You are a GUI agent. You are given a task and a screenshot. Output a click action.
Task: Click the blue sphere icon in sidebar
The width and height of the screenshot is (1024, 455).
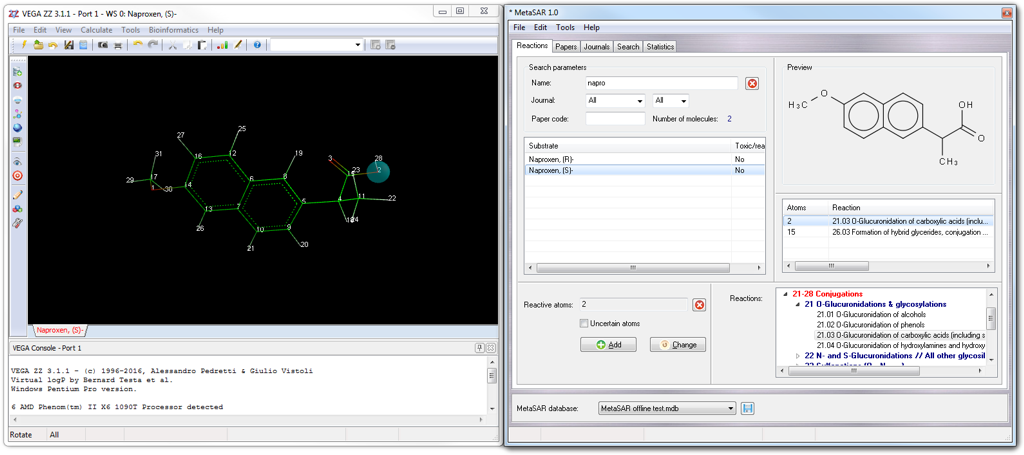click(x=17, y=128)
